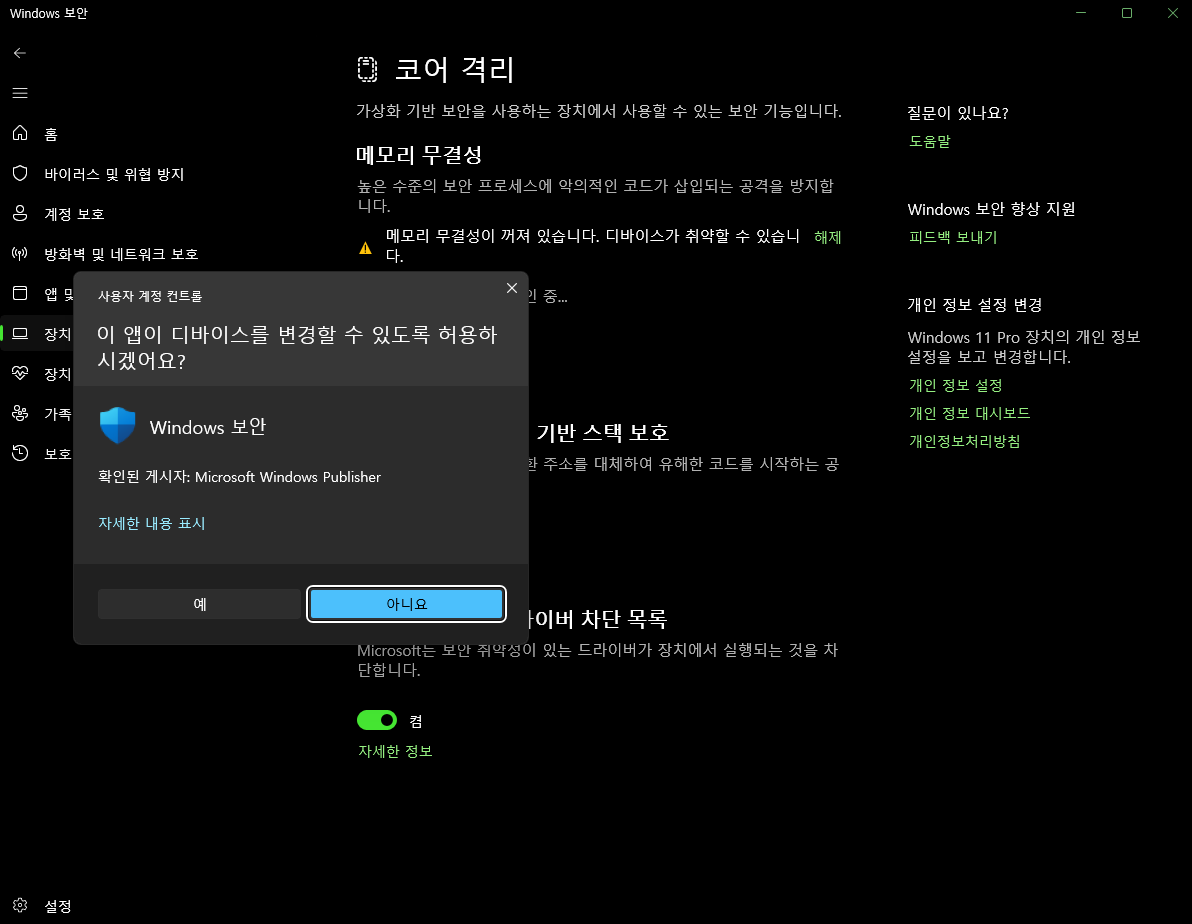Viewport: 1192px width, 924px height.
Task: Open 개인정보처리방침 link
Action: [x=965, y=441]
